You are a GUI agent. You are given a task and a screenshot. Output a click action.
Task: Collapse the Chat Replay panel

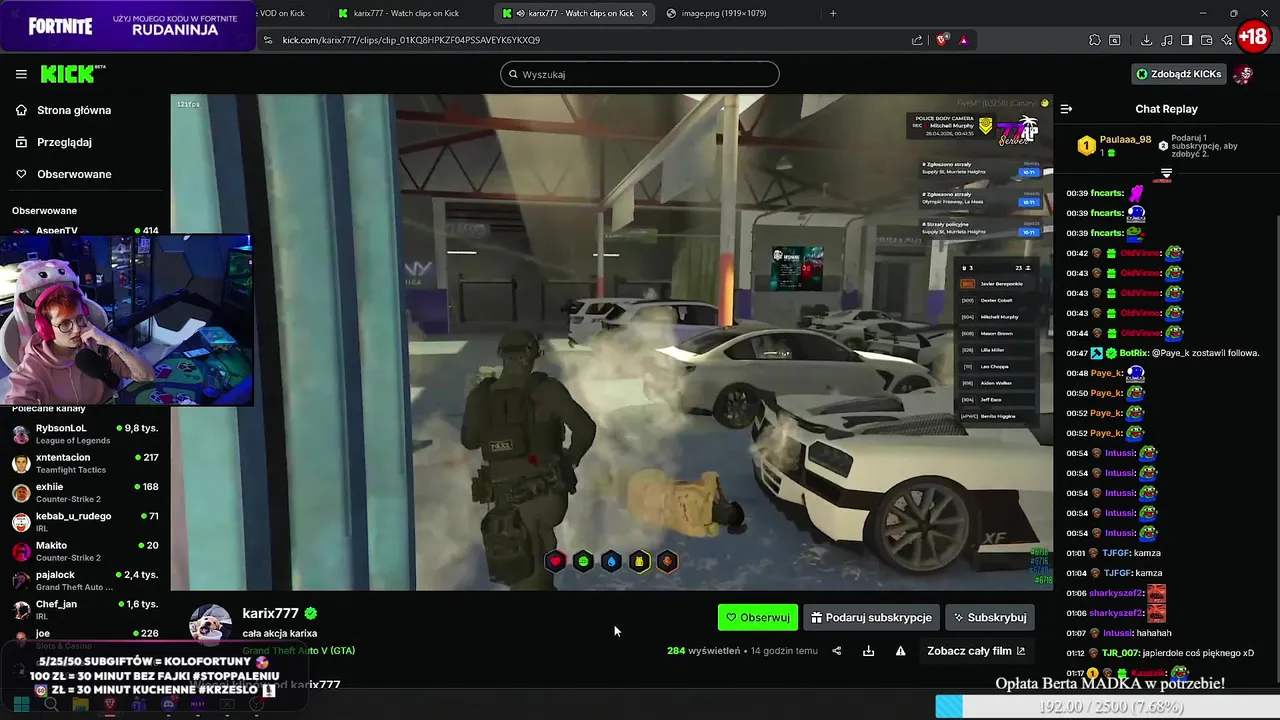pyautogui.click(x=1066, y=109)
